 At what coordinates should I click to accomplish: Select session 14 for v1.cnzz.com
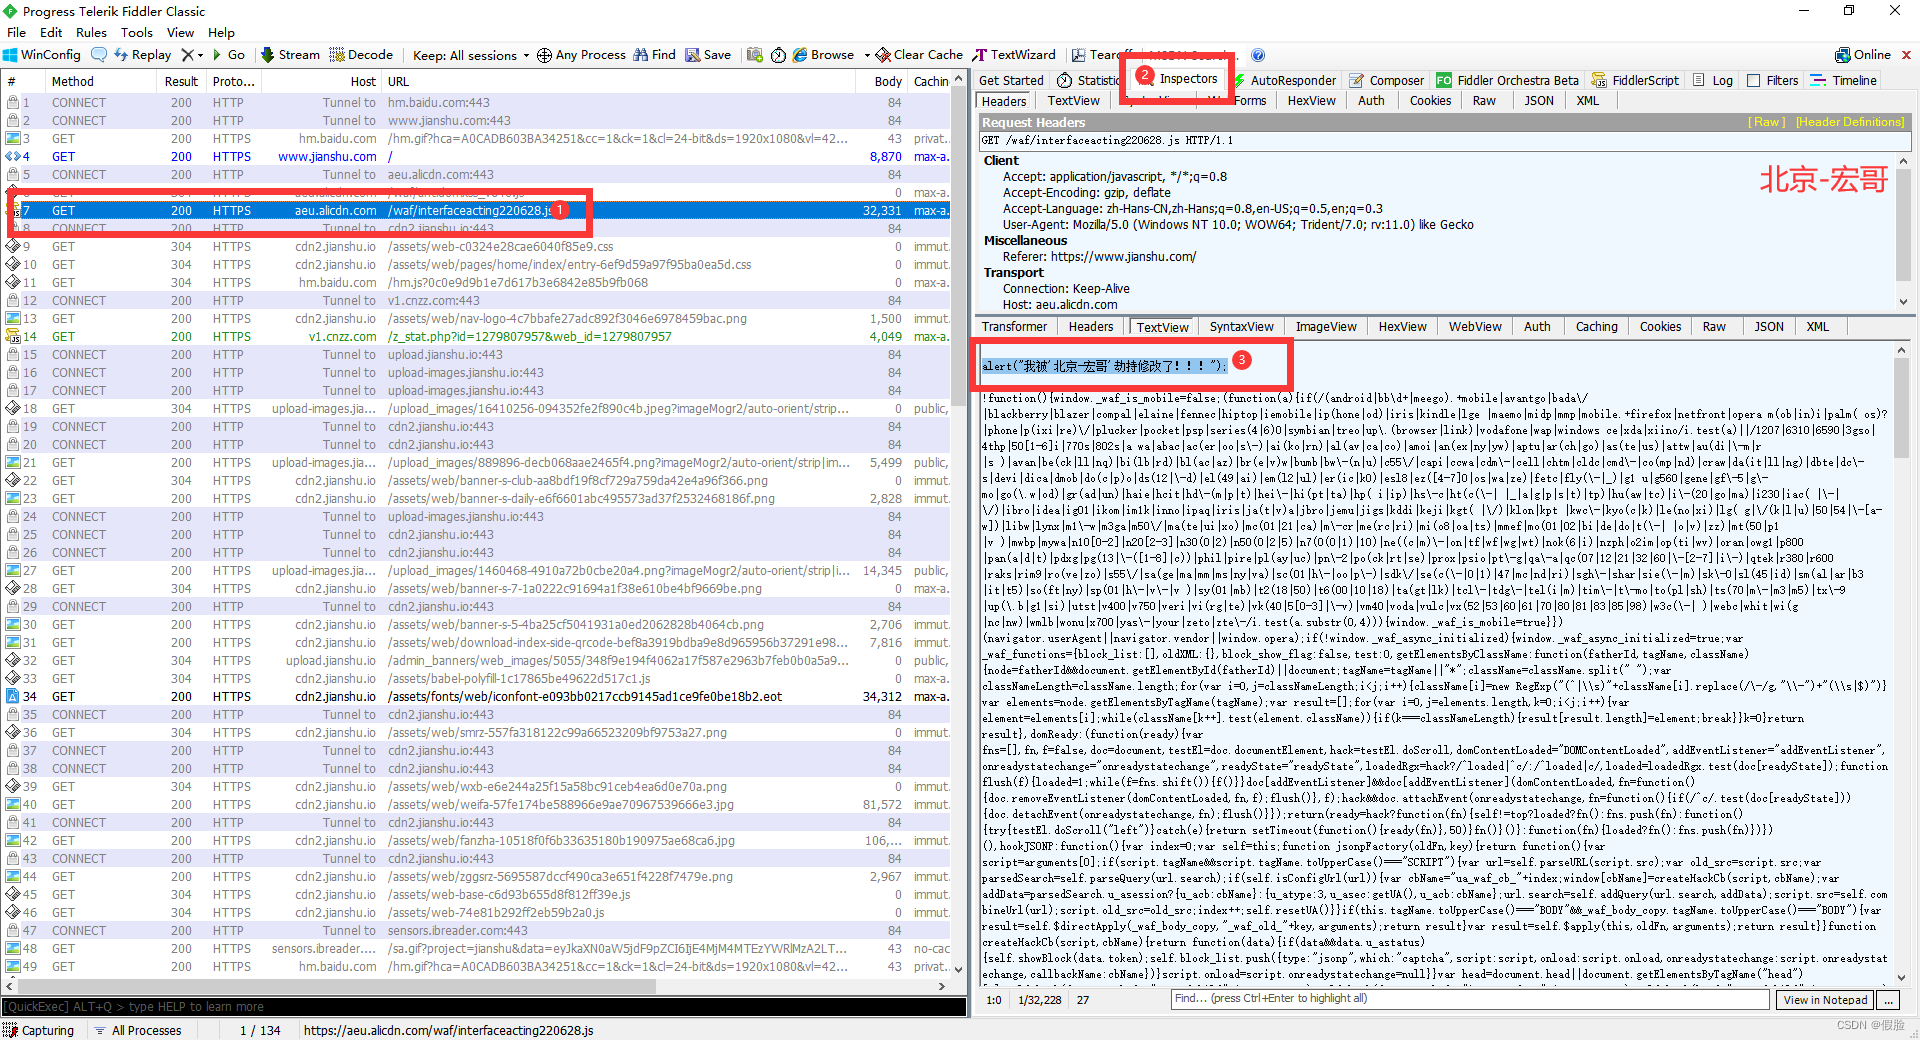pyautogui.click(x=477, y=337)
